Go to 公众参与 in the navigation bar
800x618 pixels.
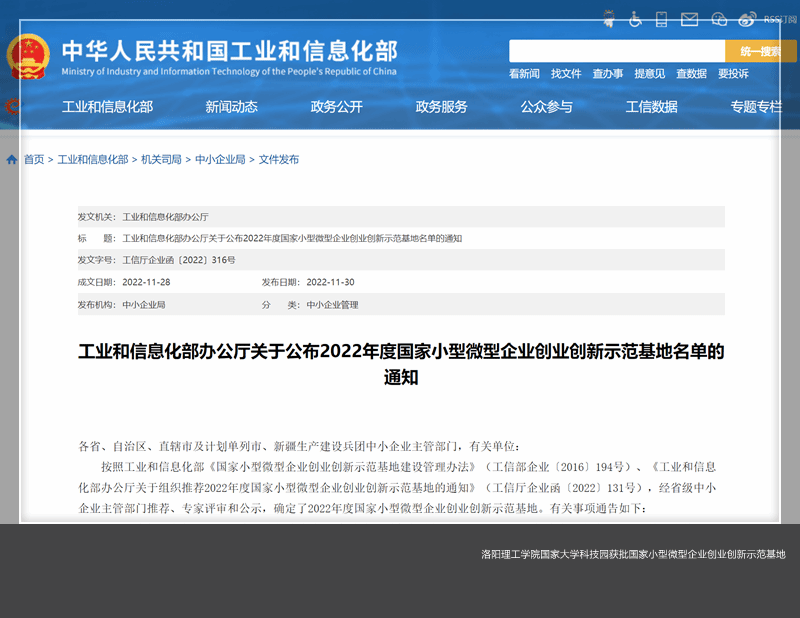click(546, 107)
